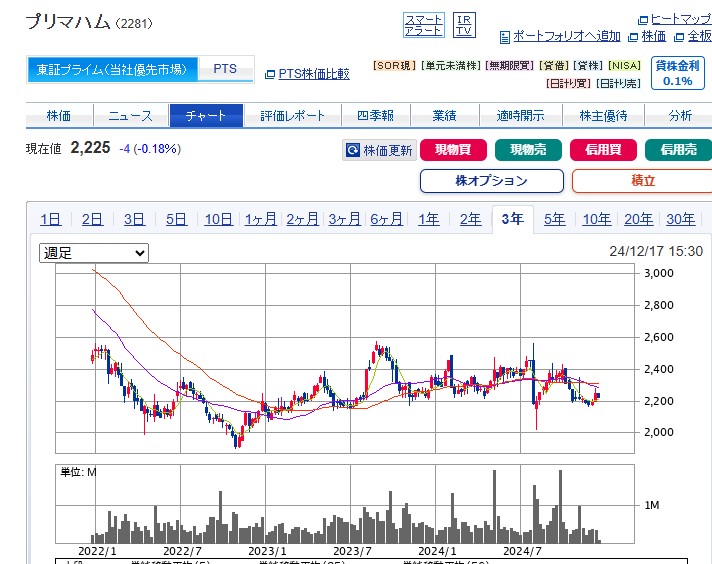Viewport: 712px width, 564px height.
Task: Click the 現物買 buy button
Action: pos(453,150)
